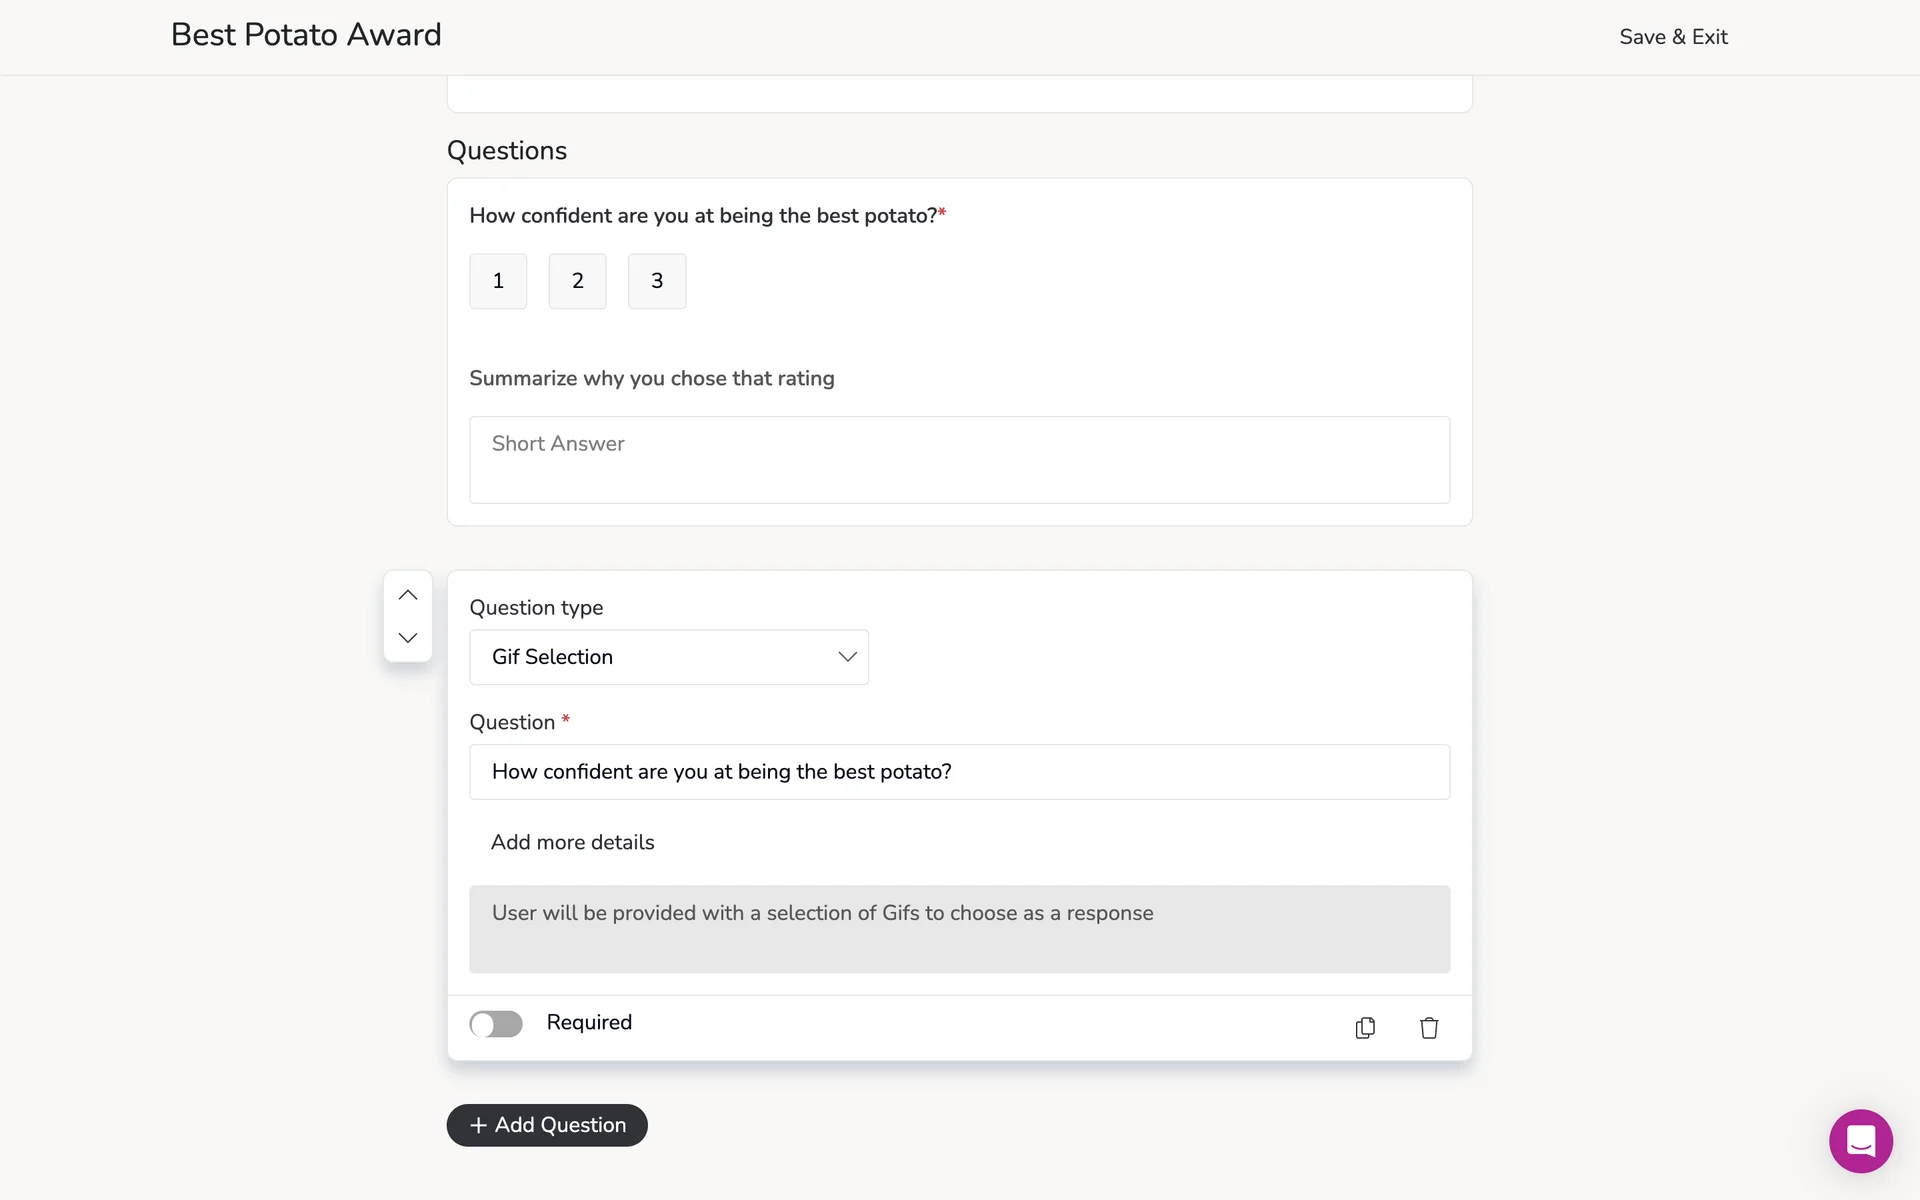
Task: Click the Best Potato Award title
Action: click(x=306, y=35)
